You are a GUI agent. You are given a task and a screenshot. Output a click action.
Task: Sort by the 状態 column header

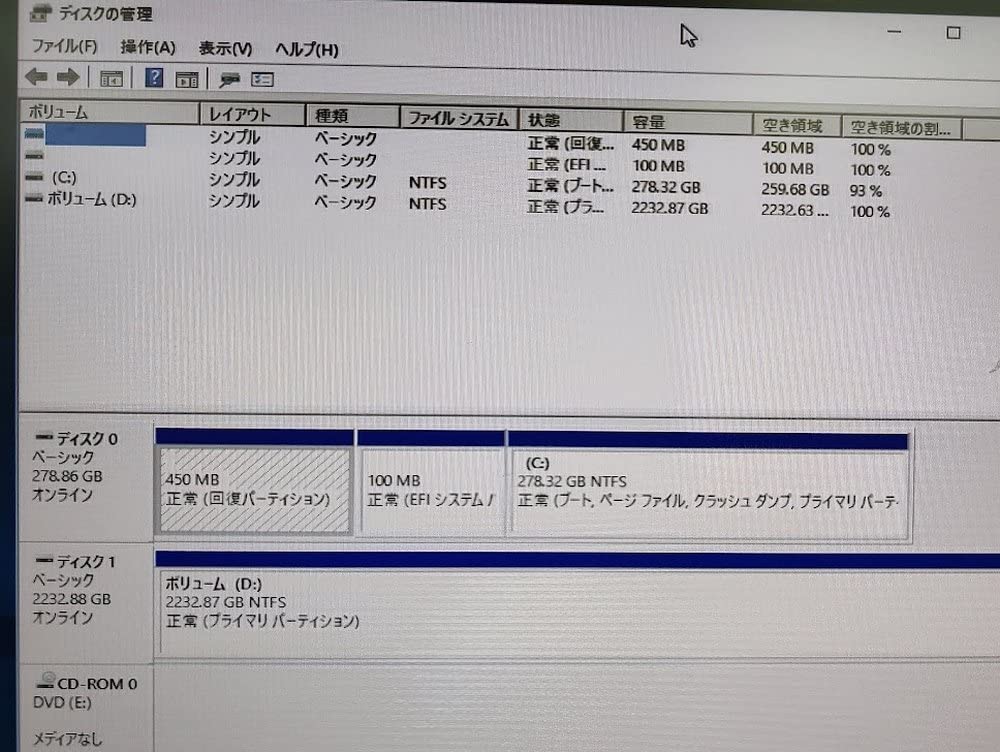pyautogui.click(x=571, y=120)
